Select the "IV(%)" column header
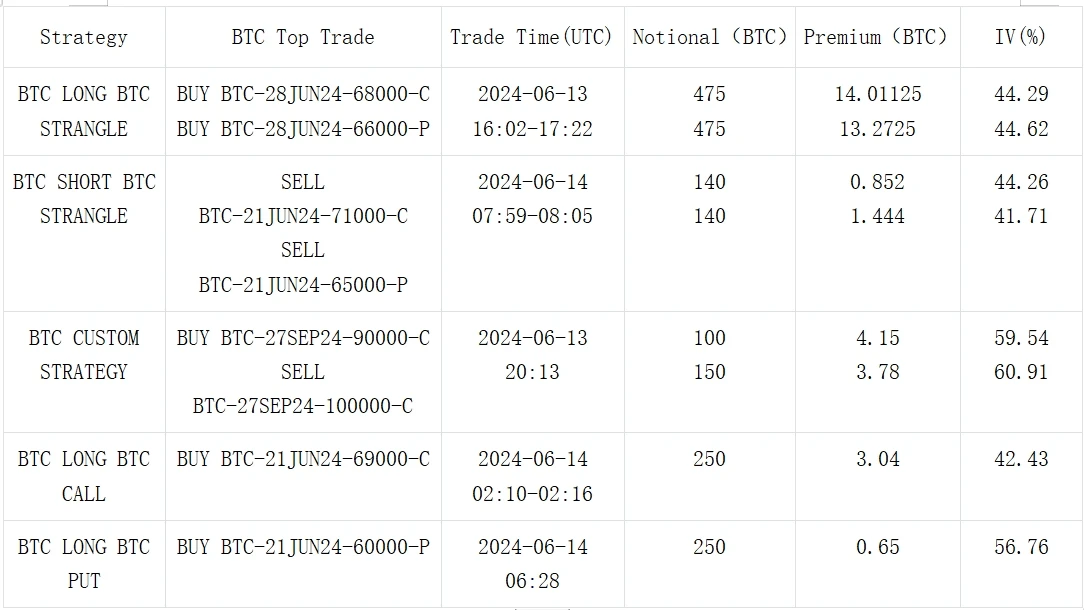Viewport: 1084px width, 610px height. click(x=1020, y=38)
